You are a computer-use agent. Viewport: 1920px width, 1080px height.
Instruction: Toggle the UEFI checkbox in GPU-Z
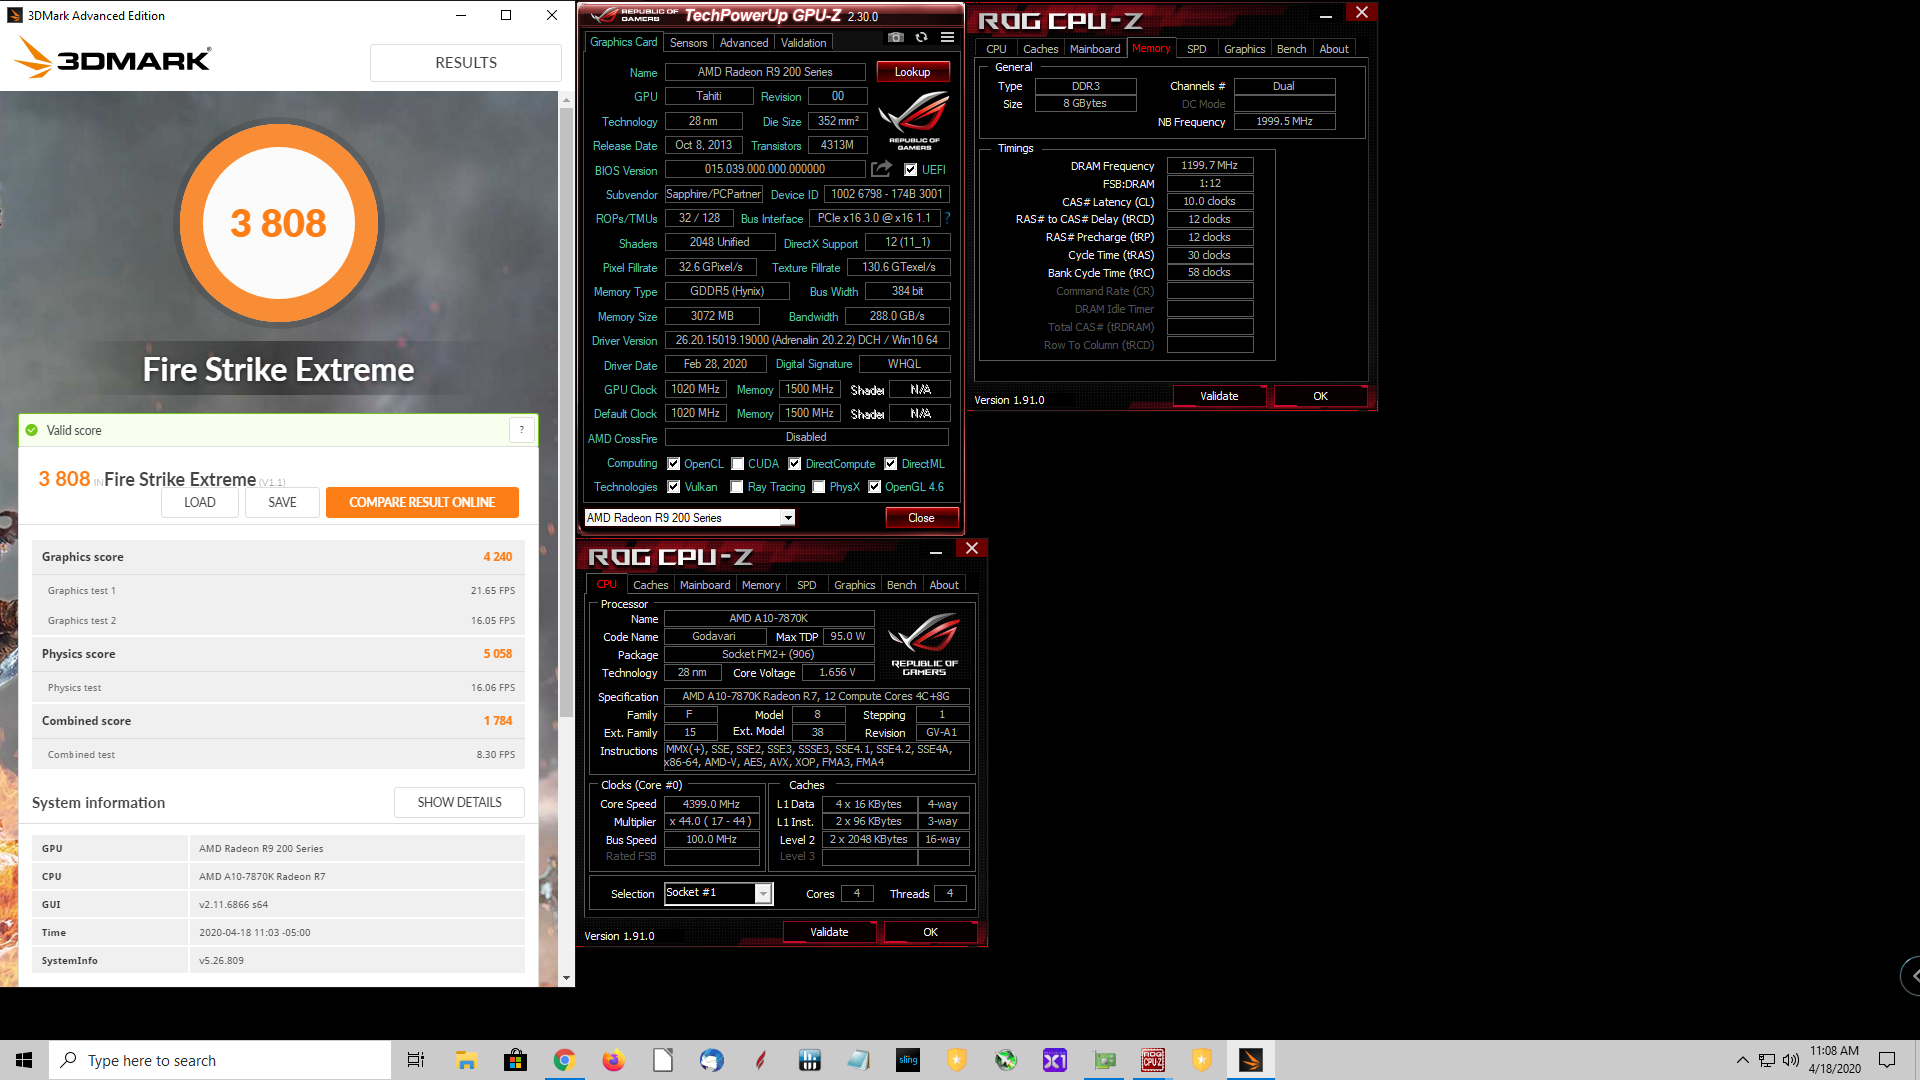910,170
